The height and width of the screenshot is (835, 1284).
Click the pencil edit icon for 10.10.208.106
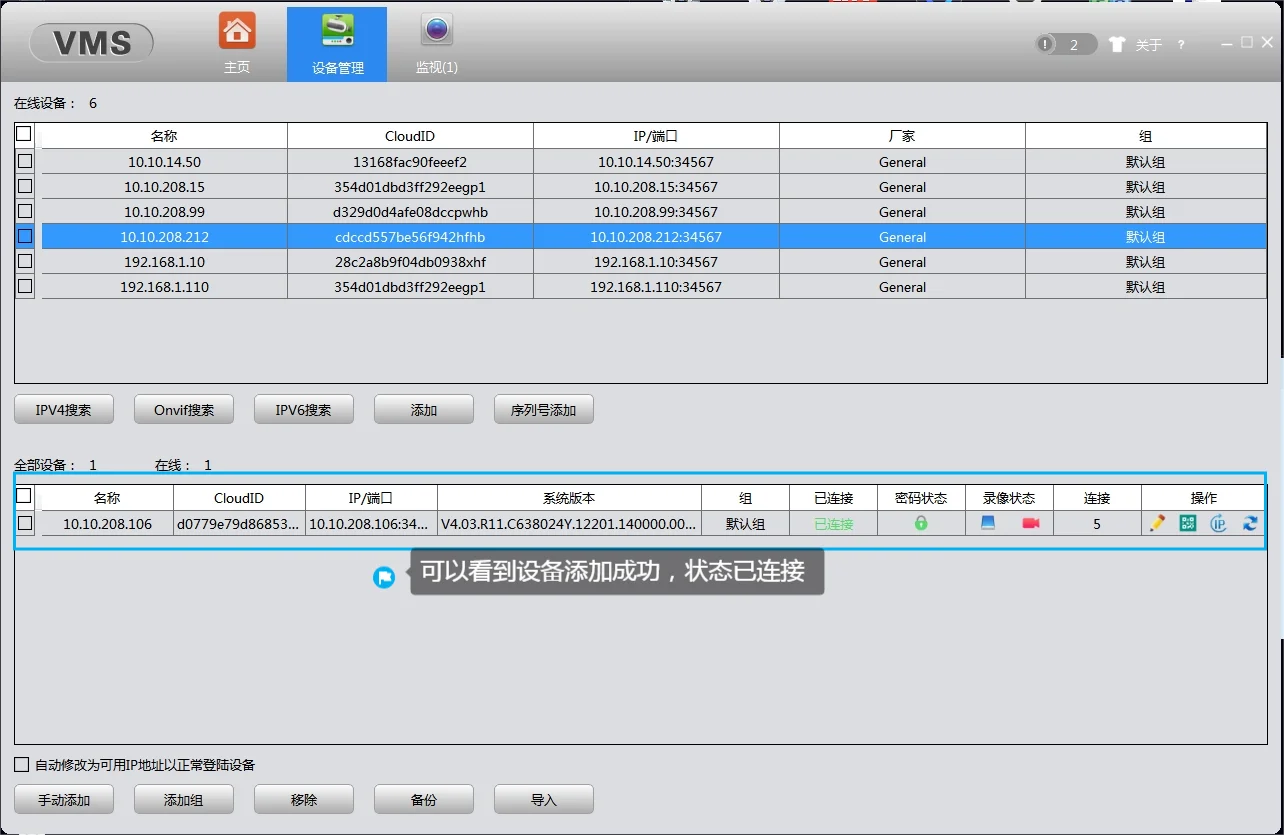(1157, 522)
